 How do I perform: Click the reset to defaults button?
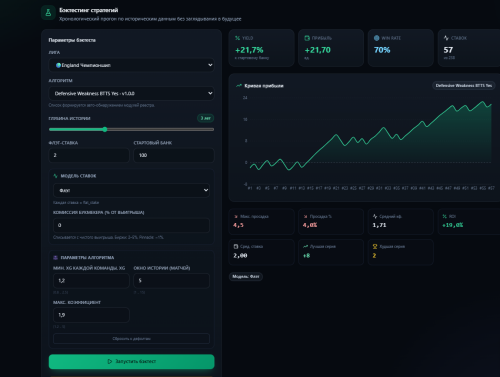(131, 339)
